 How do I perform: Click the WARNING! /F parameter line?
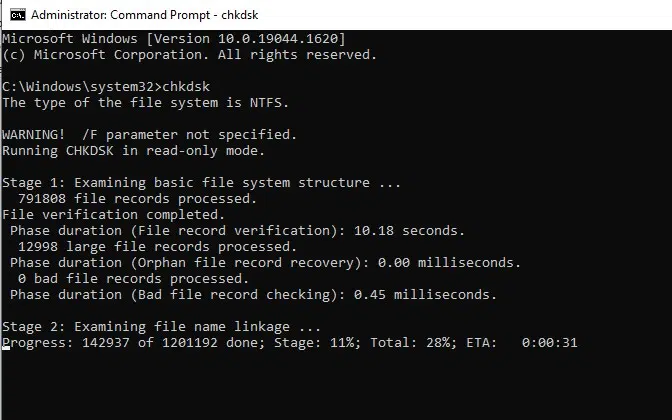tap(149, 135)
